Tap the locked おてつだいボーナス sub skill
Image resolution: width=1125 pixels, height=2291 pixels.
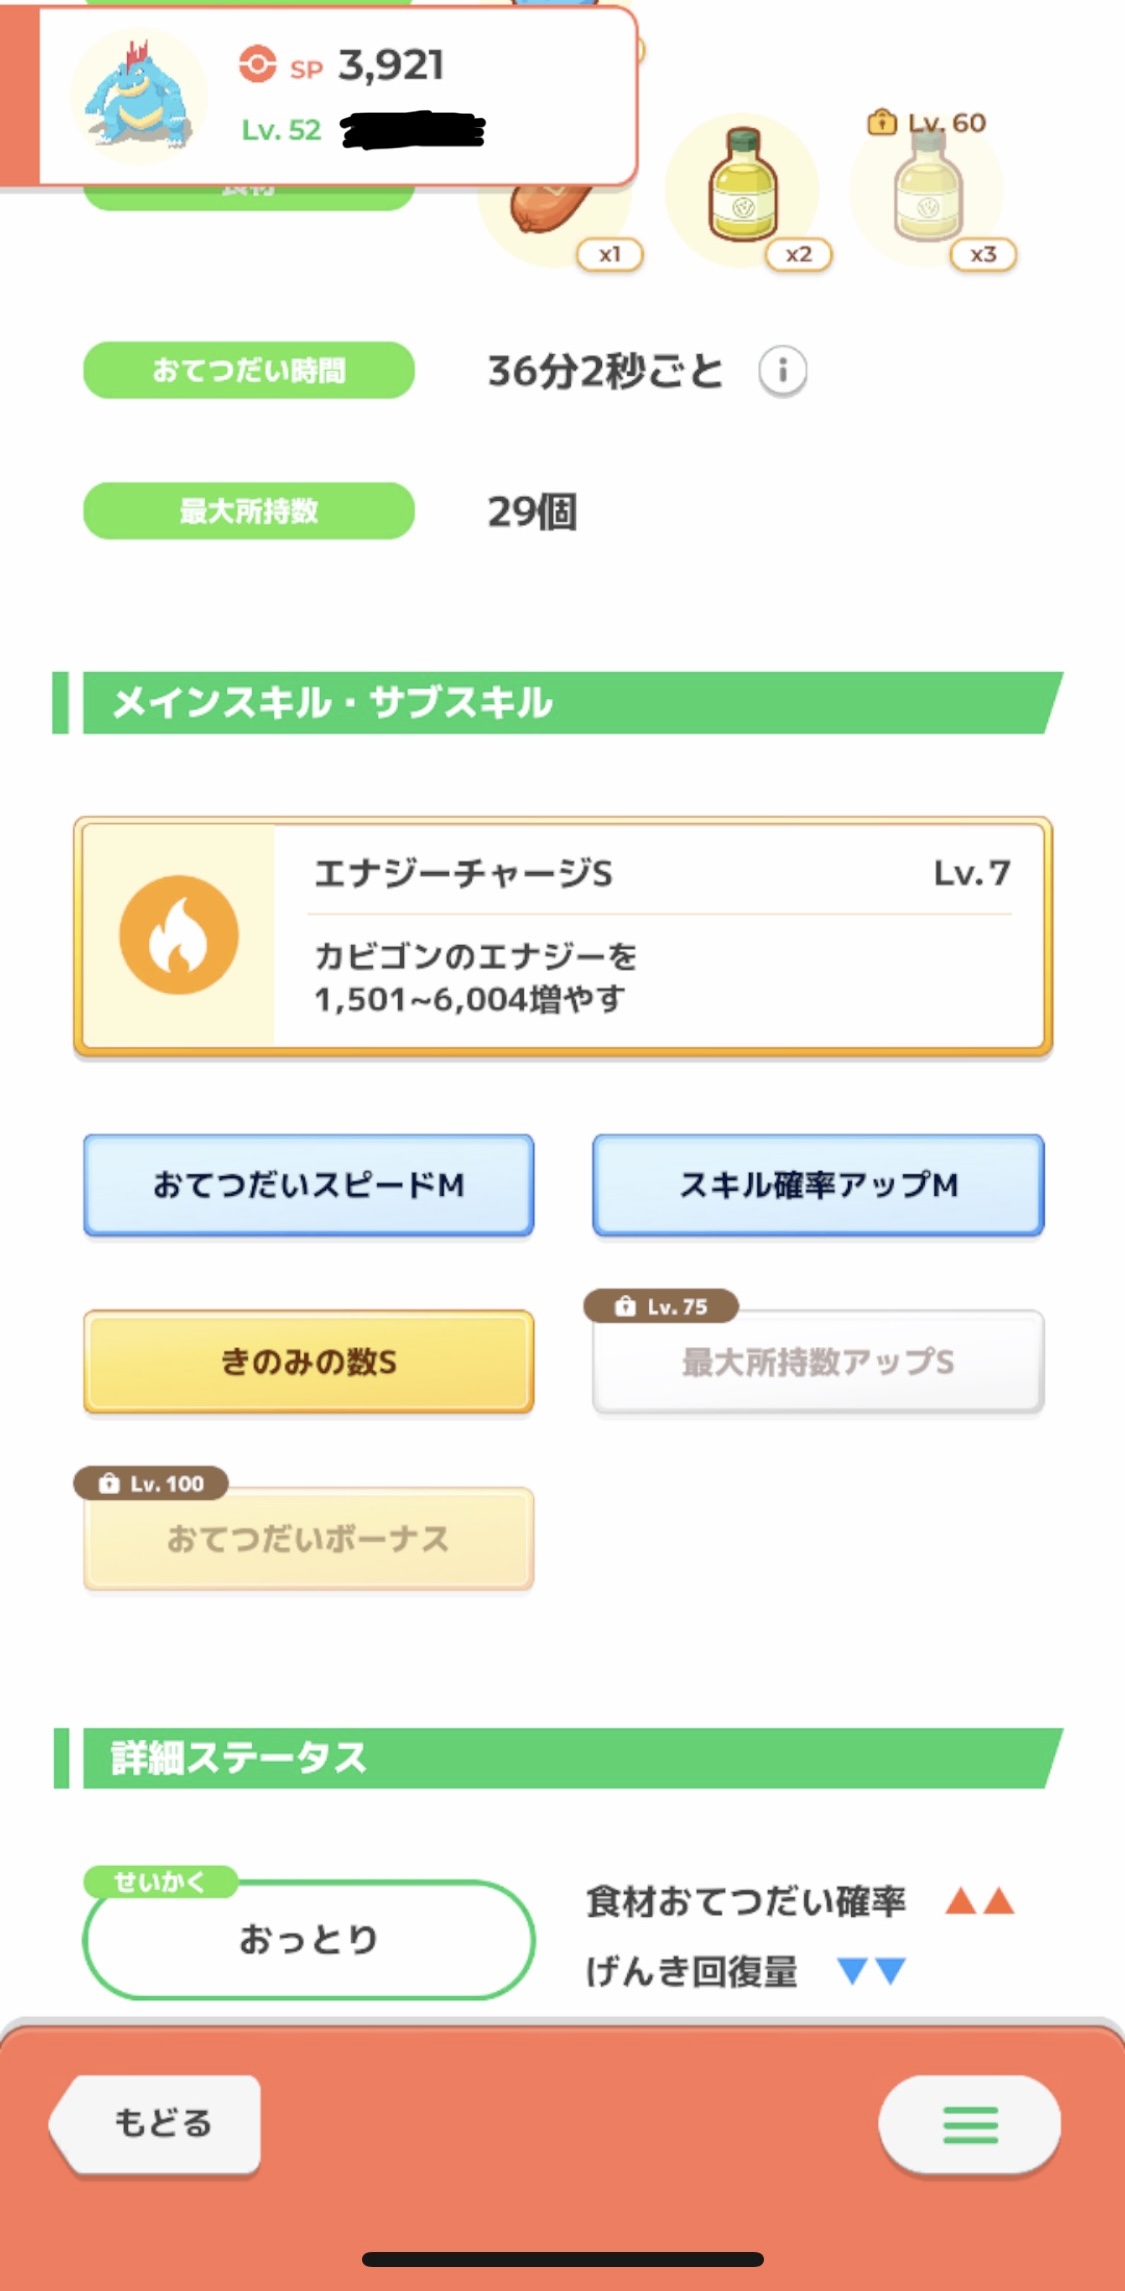[308, 1539]
